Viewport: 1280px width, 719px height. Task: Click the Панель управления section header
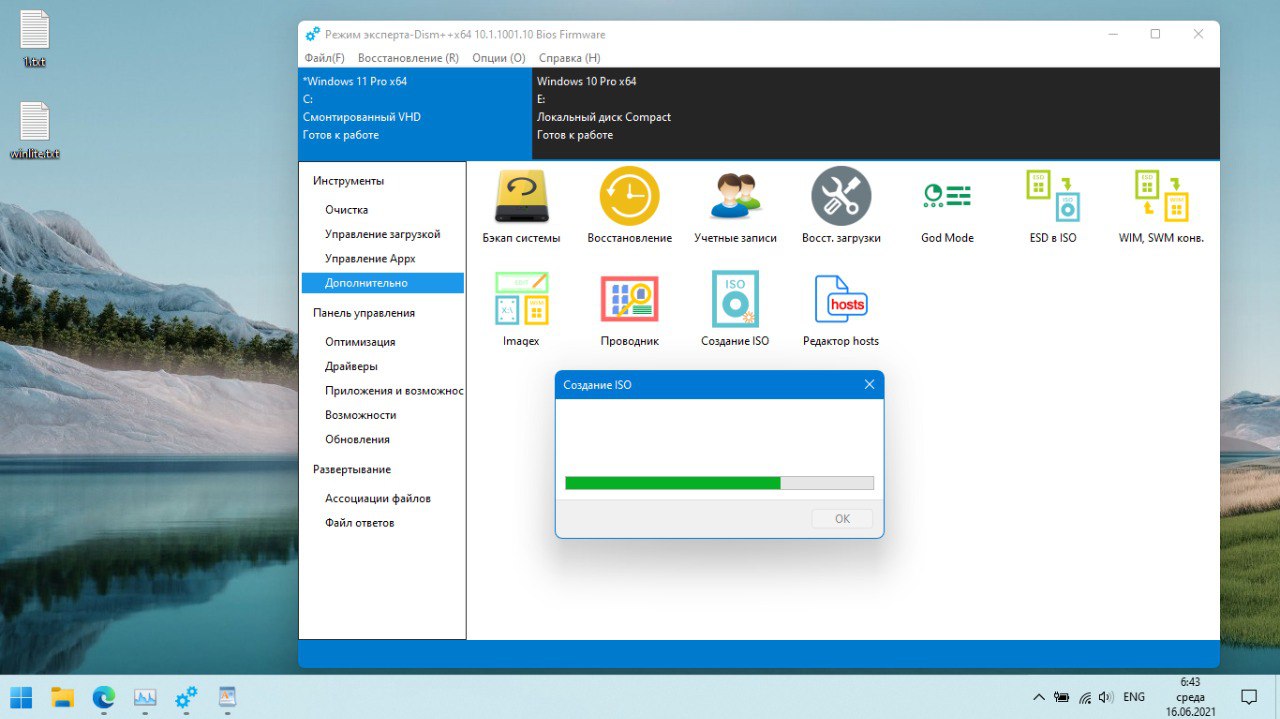[363, 313]
